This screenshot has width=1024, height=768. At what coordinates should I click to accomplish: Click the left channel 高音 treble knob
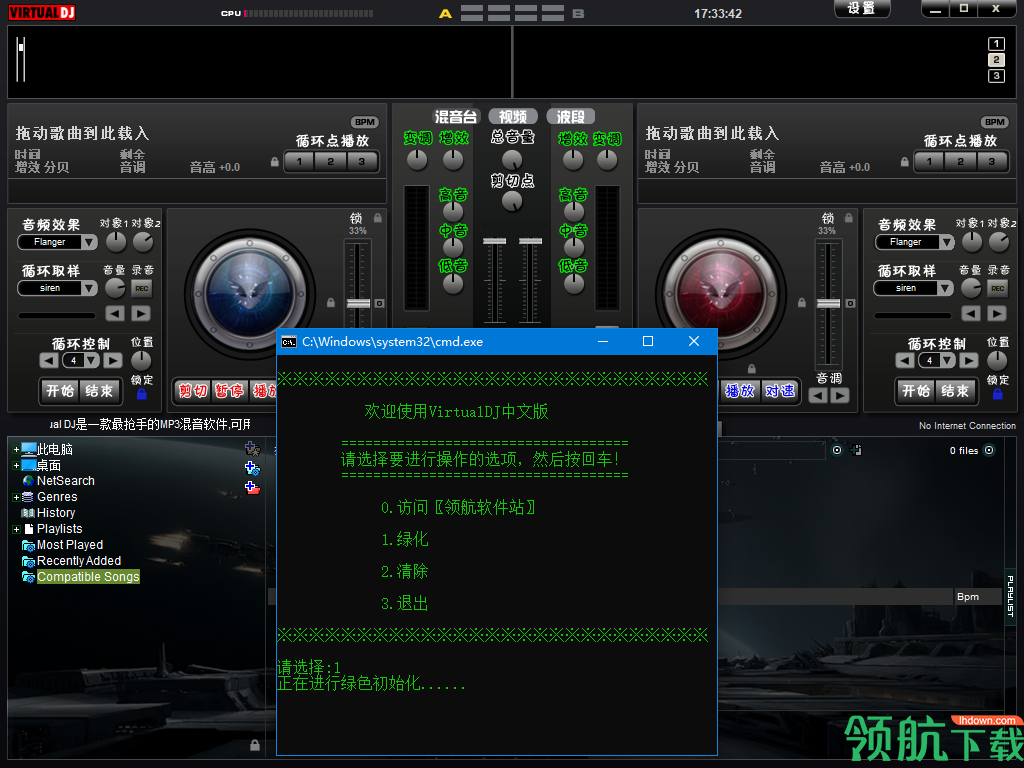(x=453, y=211)
